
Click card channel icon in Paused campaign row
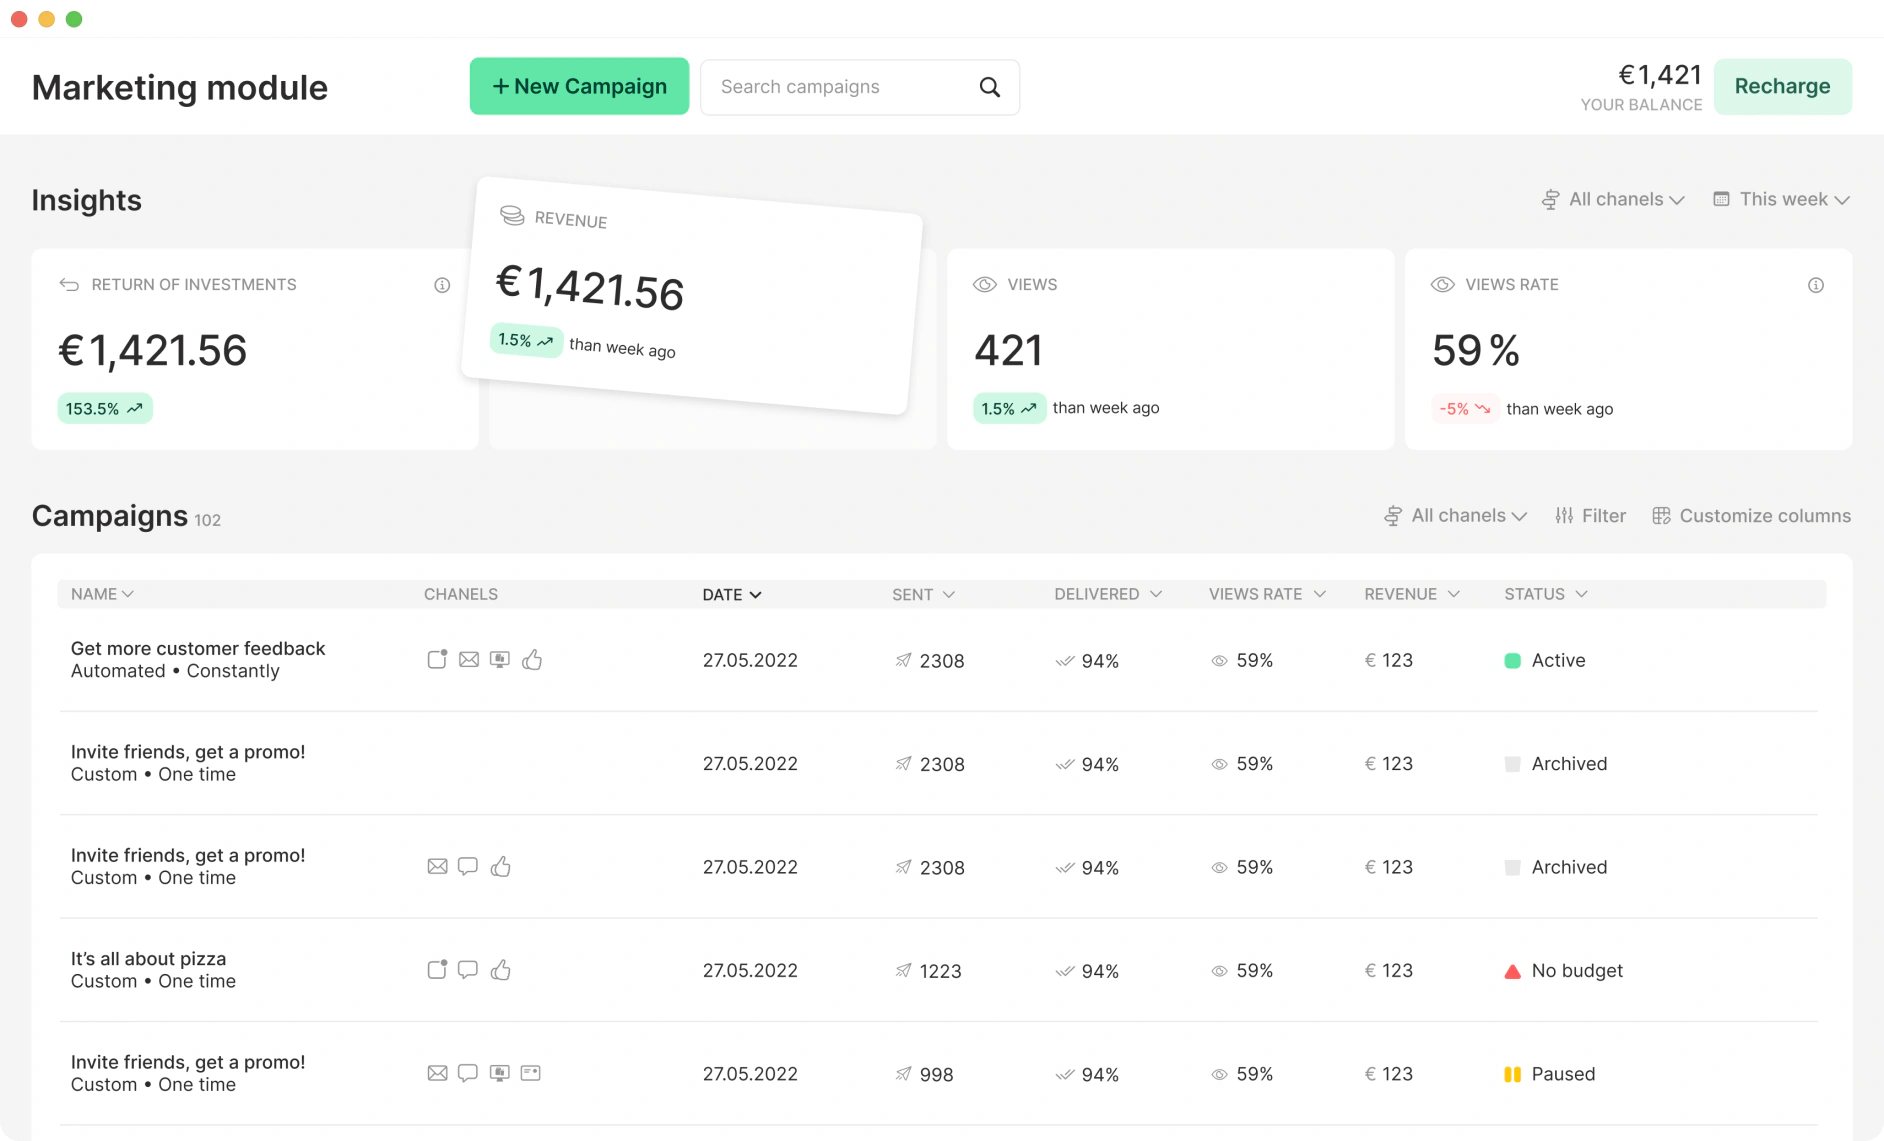[530, 1073]
